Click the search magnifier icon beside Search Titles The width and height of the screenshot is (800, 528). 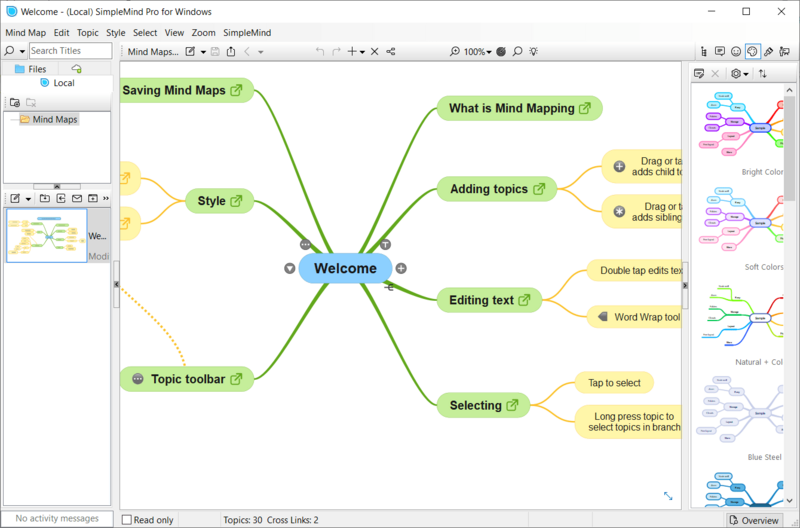[9, 51]
